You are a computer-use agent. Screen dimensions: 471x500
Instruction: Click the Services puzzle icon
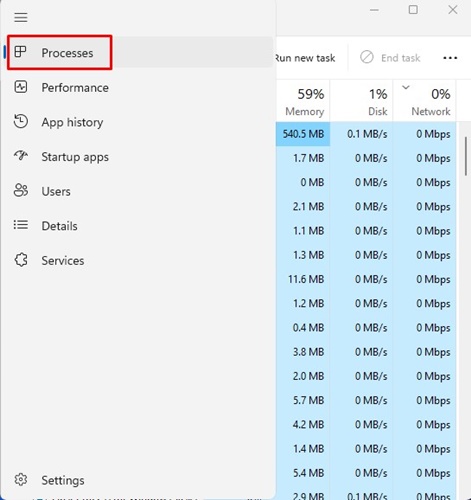point(21,260)
